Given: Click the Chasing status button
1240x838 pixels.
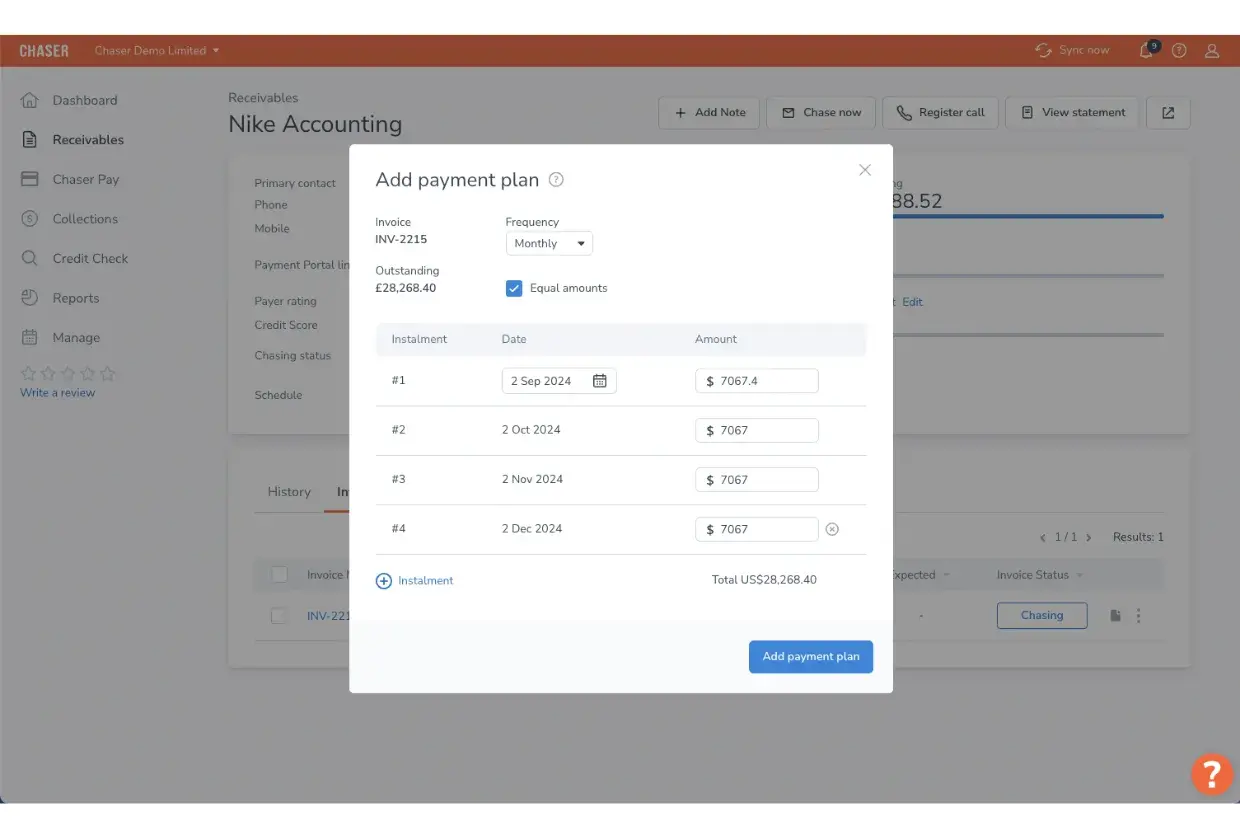Looking at the screenshot, I should 1042,616.
